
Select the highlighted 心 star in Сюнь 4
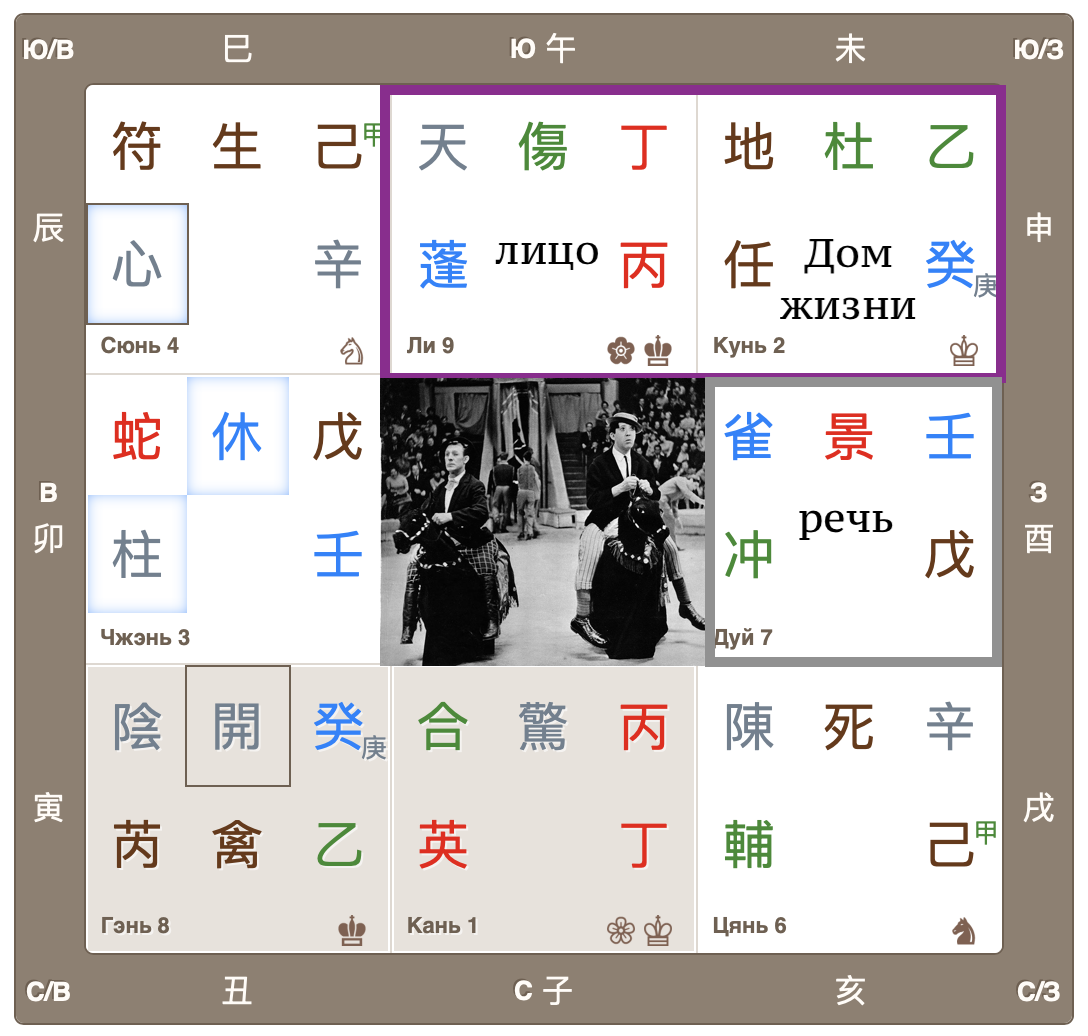138,264
